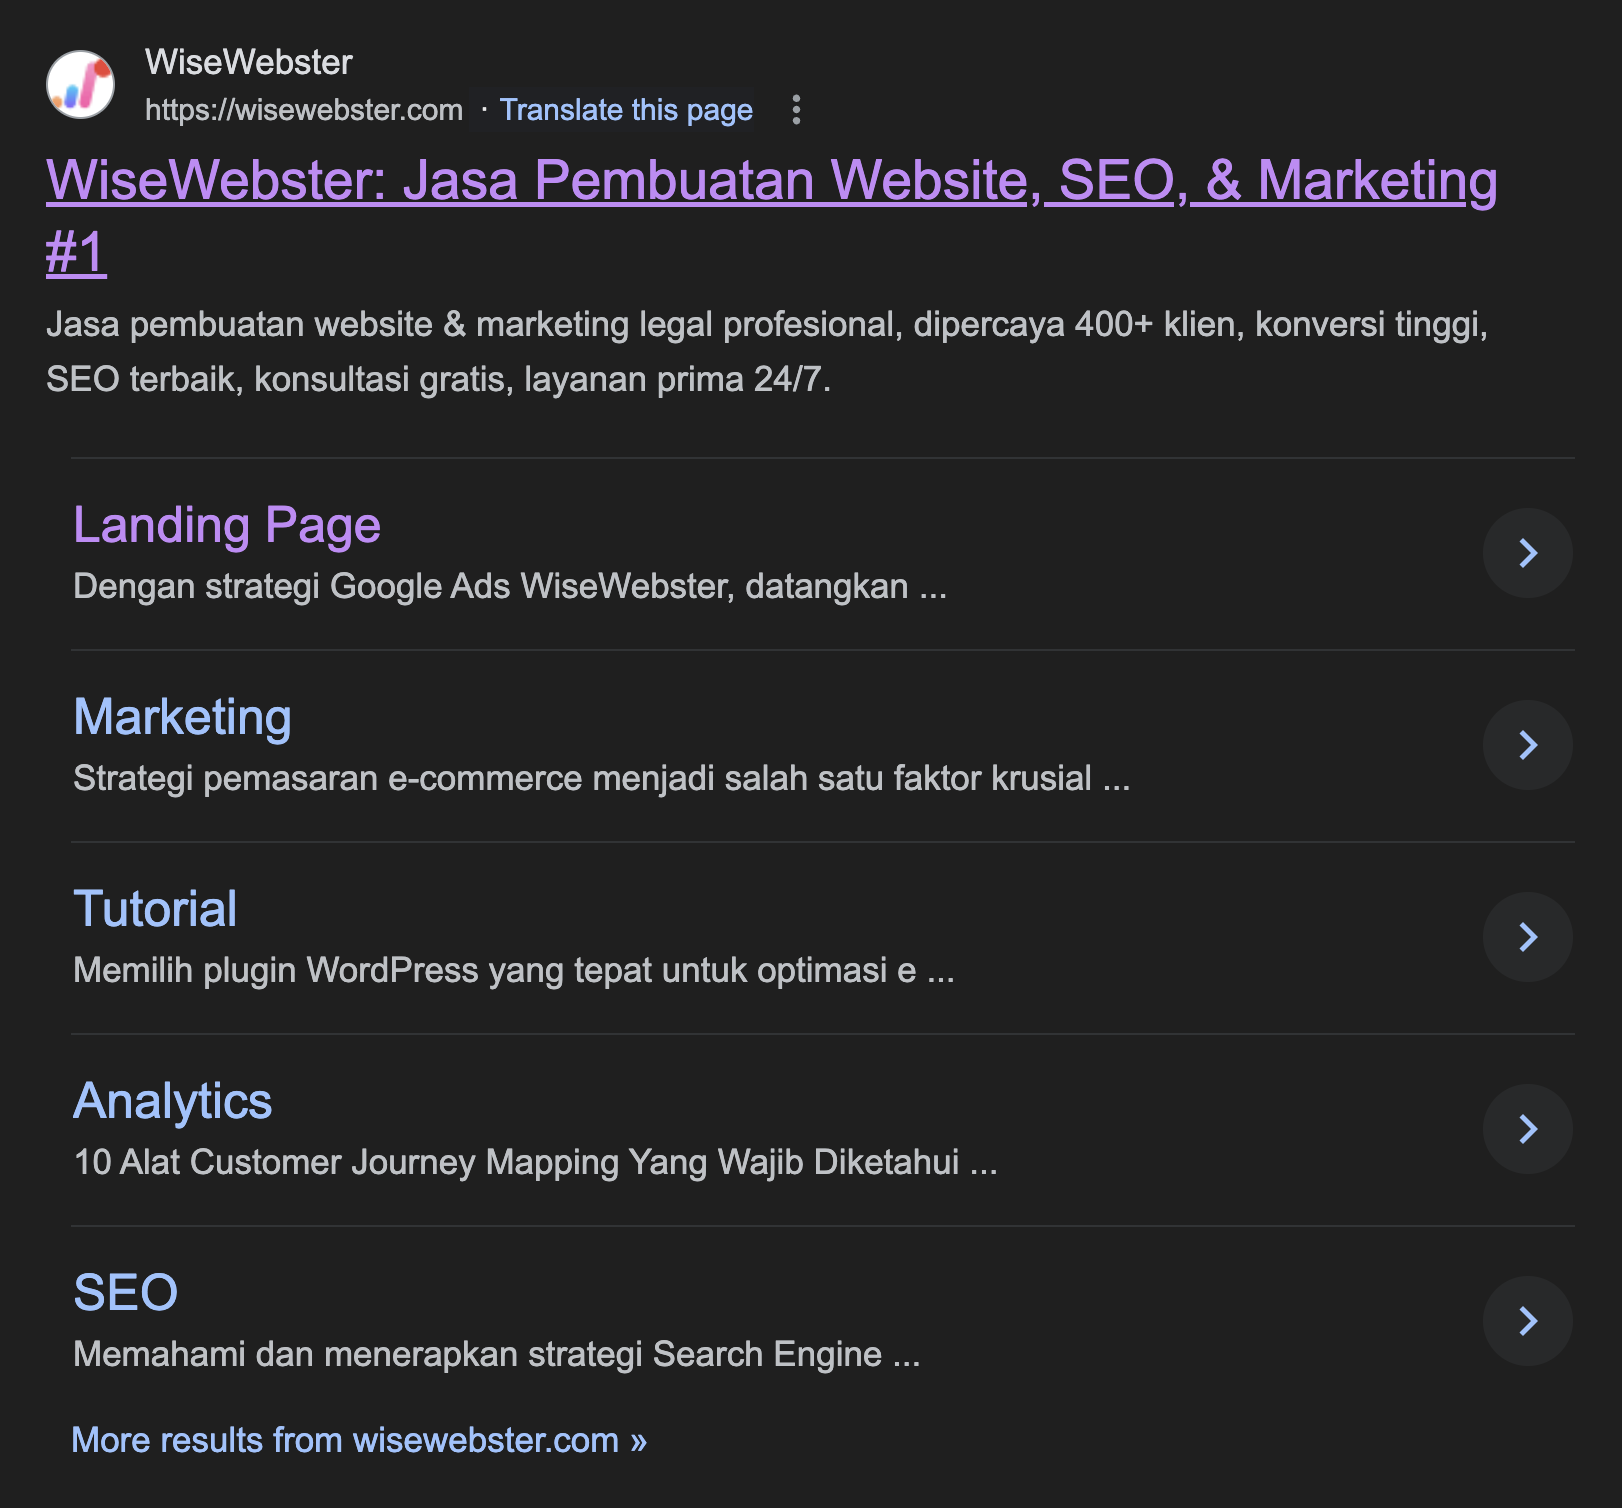Click the https://wisewebster.com URL text
The width and height of the screenshot is (1622, 1508).
304,110
